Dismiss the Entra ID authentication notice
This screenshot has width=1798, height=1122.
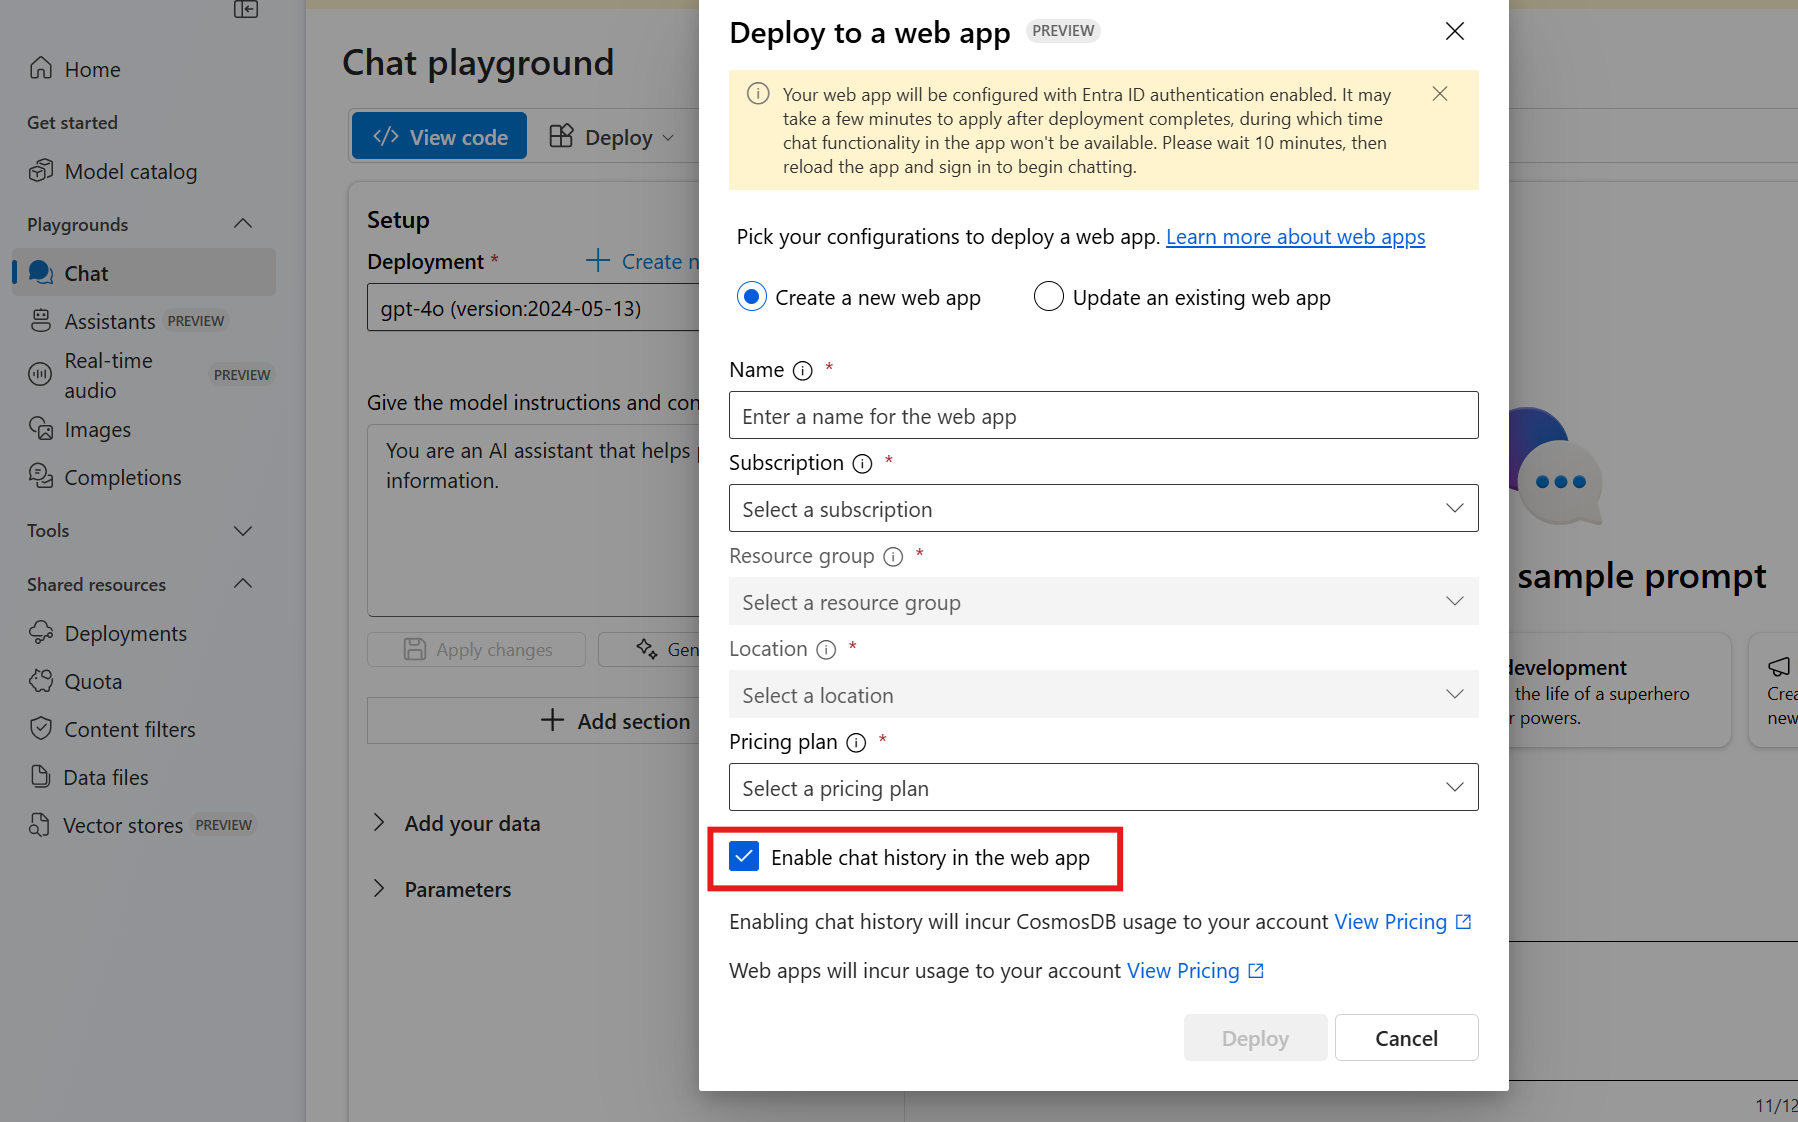click(1439, 94)
